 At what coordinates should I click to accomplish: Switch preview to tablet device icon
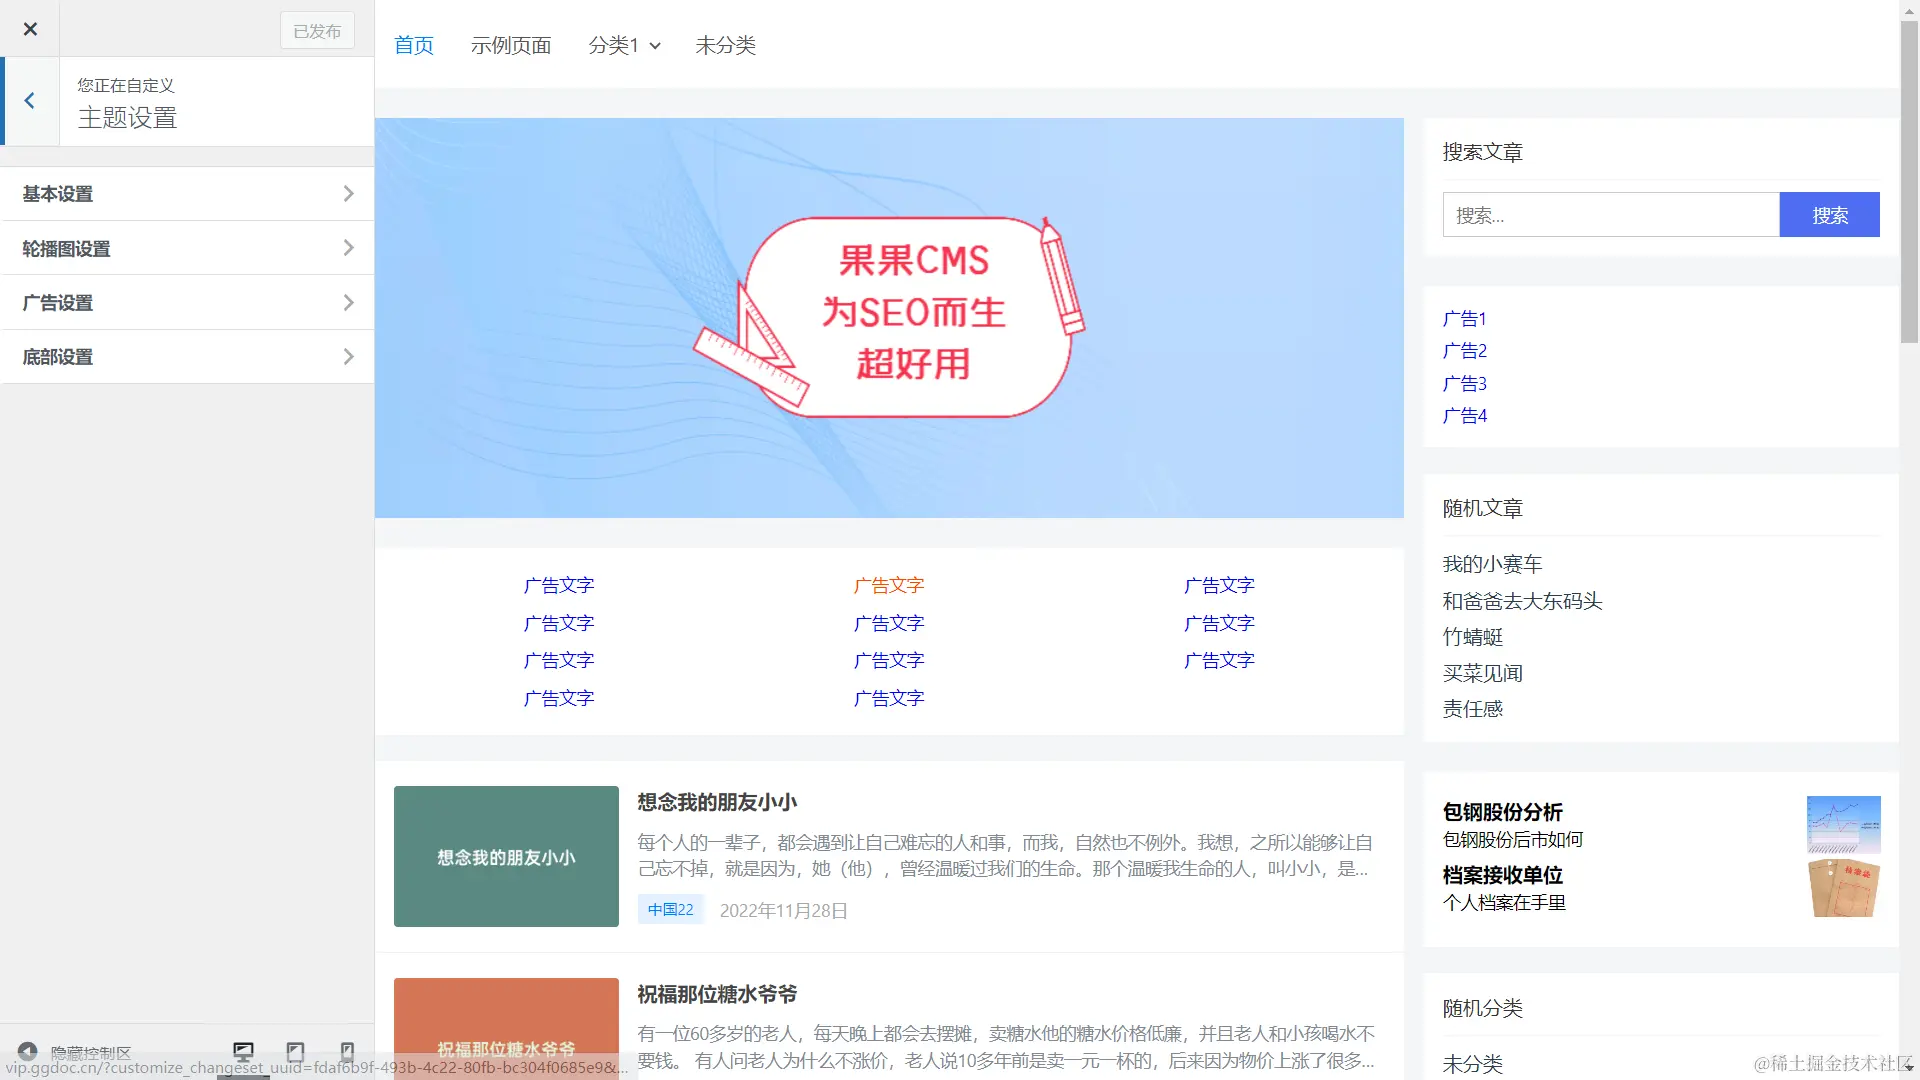(295, 1051)
